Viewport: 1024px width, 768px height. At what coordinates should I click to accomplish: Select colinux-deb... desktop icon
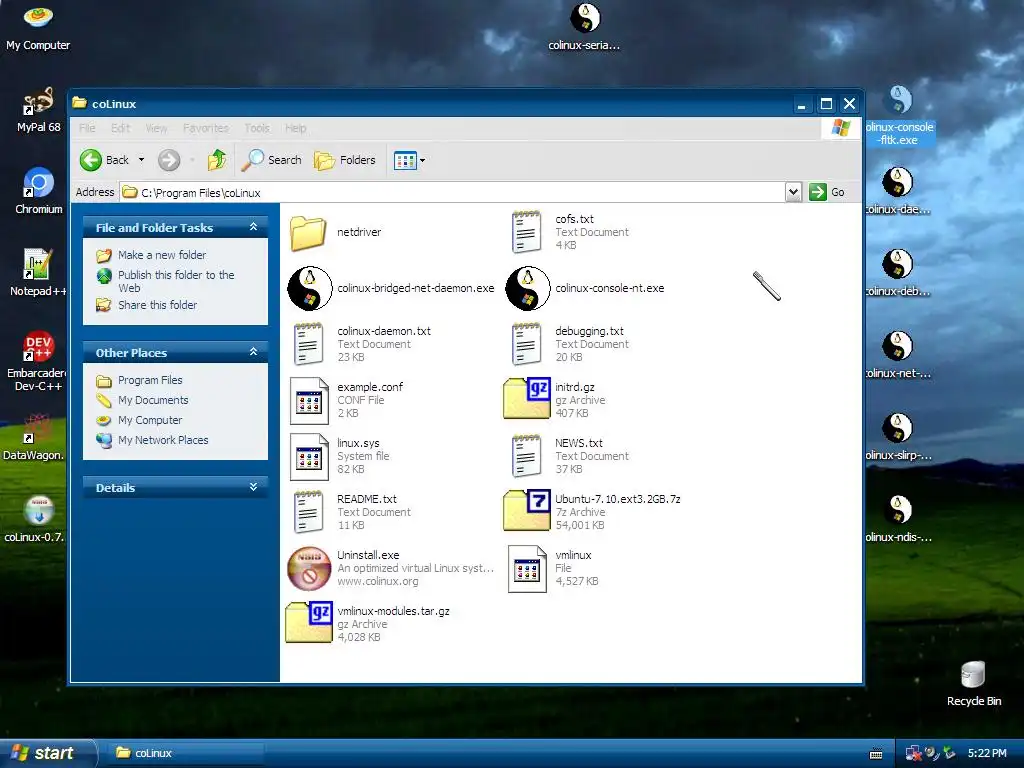[x=898, y=272]
